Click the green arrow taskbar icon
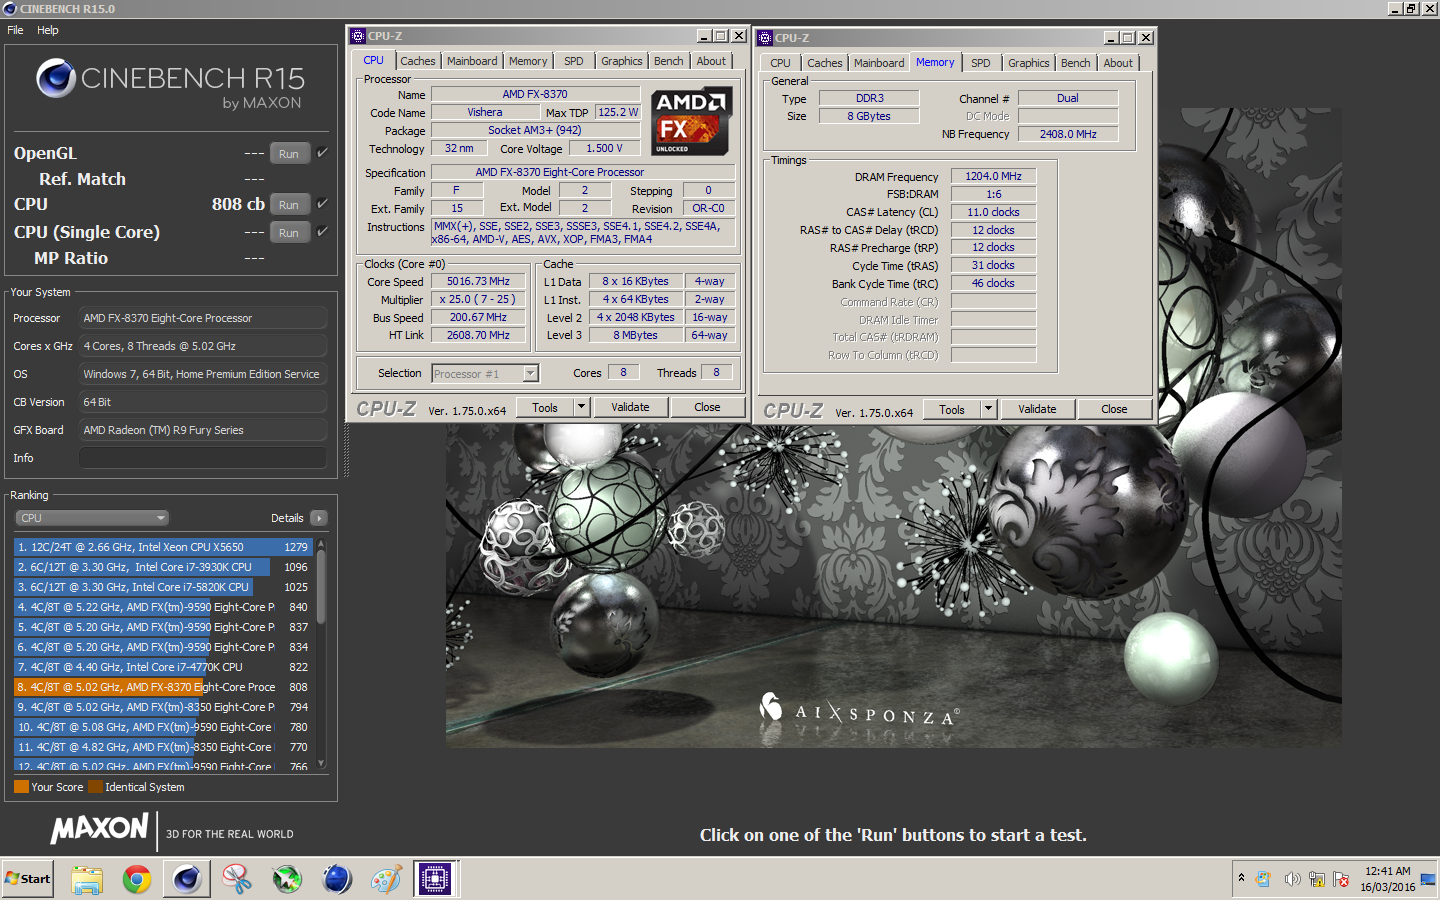 click(x=287, y=879)
